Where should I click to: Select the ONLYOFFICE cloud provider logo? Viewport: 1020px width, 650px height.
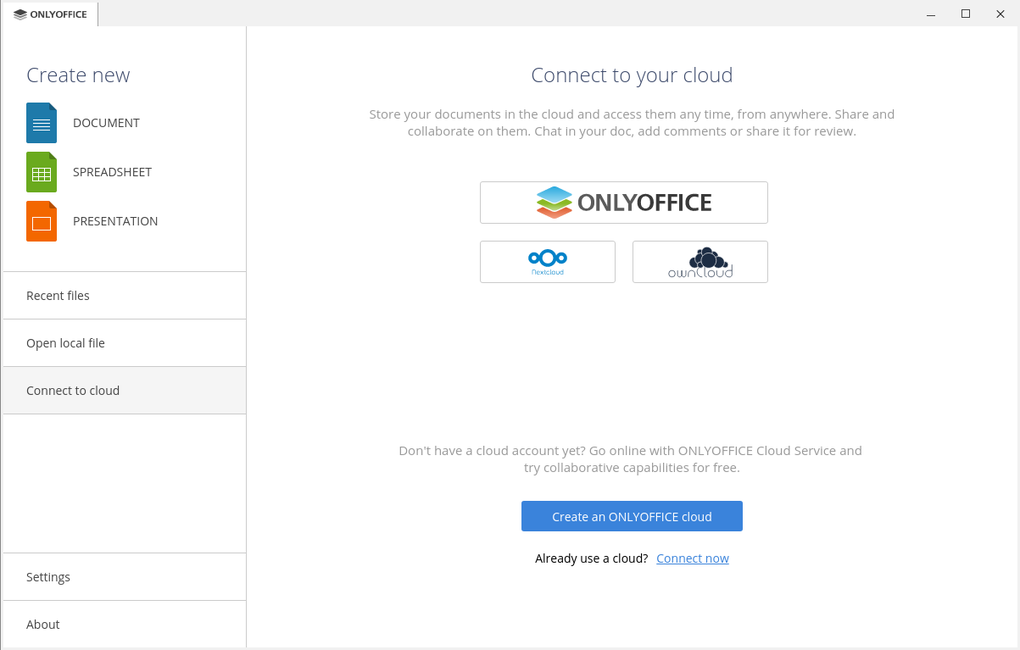click(623, 202)
